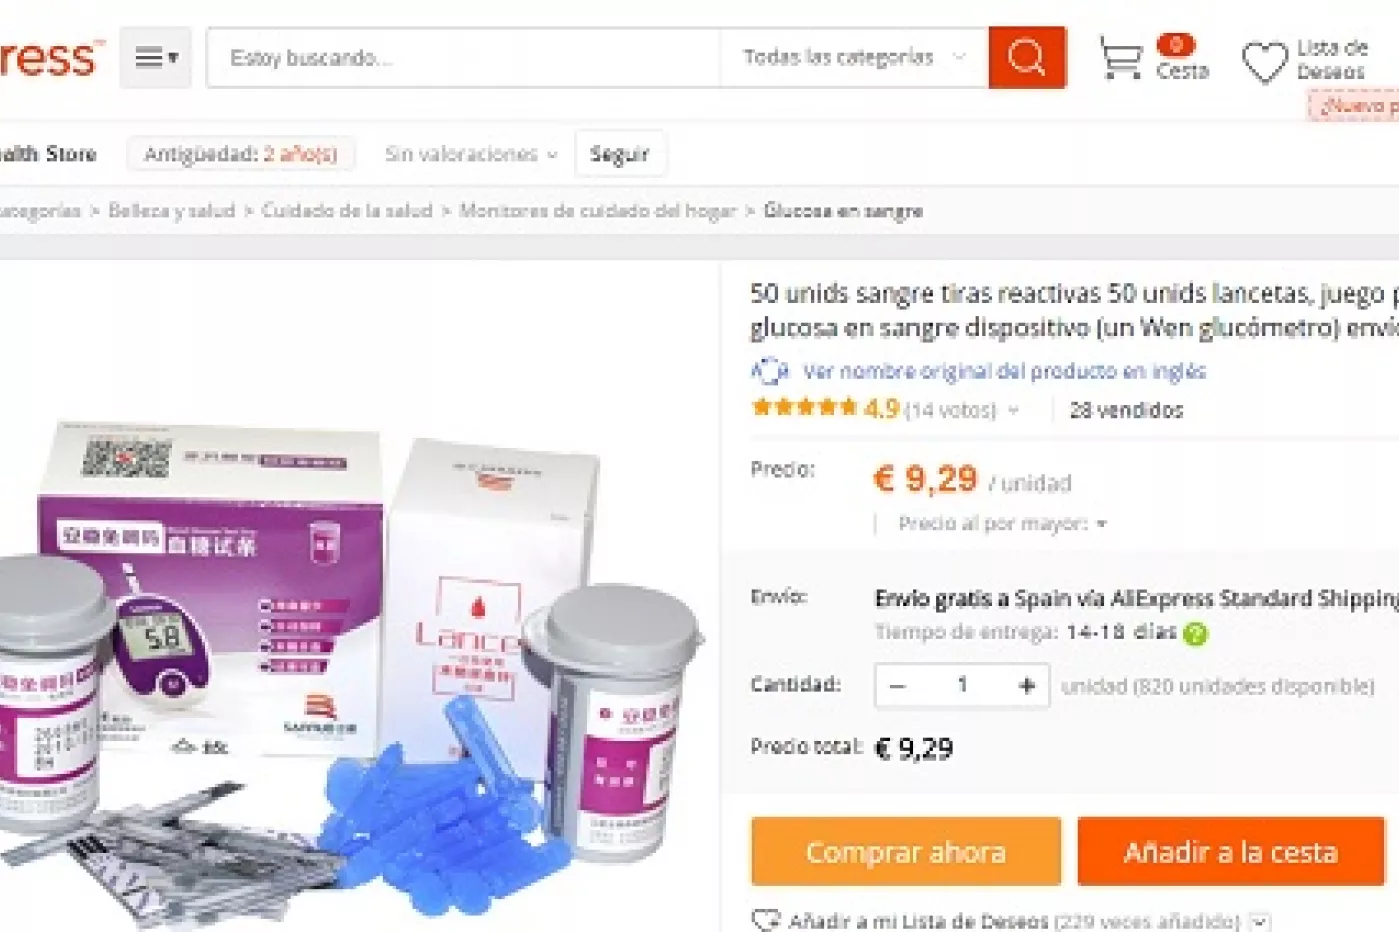Focus the Estoy buscando search field

coord(464,58)
